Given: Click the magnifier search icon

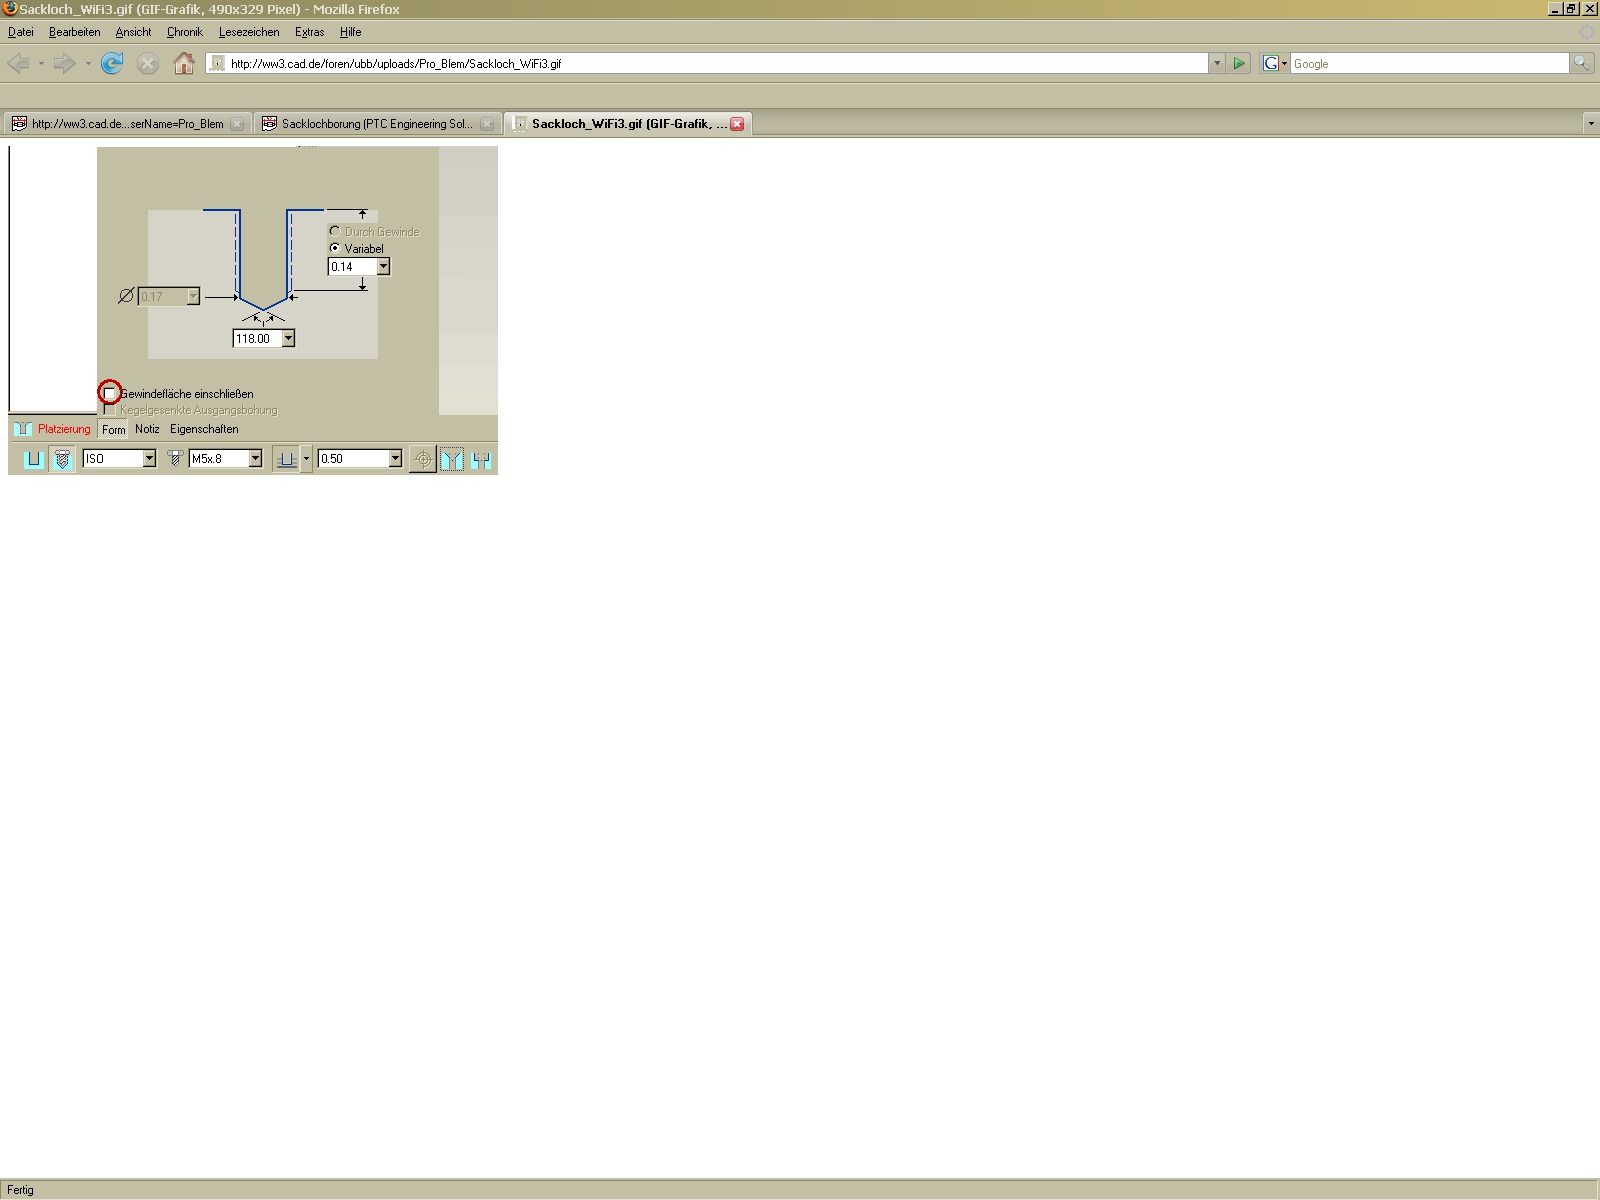Looking at the screenshot, I should 1581,63.
